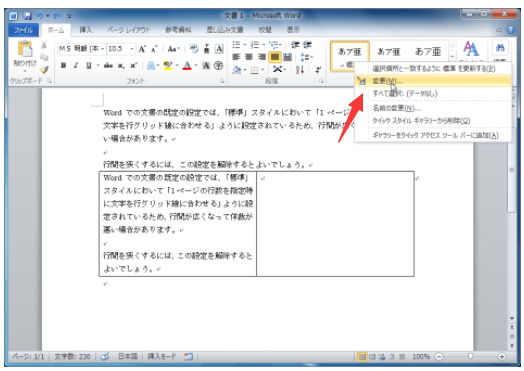Click the Shrink Font icon
This screenshot has width=524, height=371.
pos(154,49)
